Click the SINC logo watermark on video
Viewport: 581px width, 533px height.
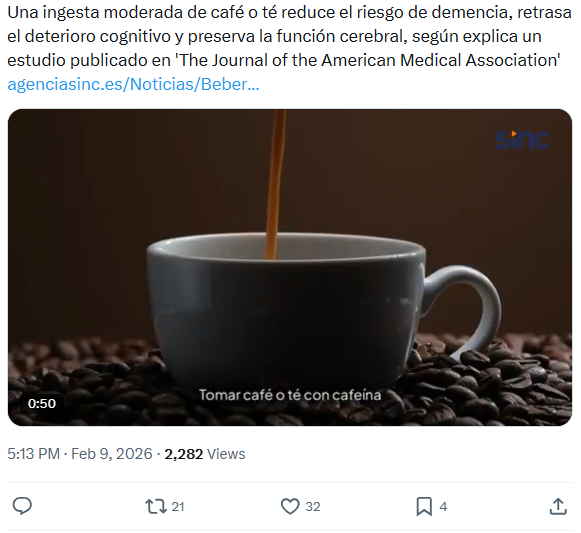click(x=522, y=140)
